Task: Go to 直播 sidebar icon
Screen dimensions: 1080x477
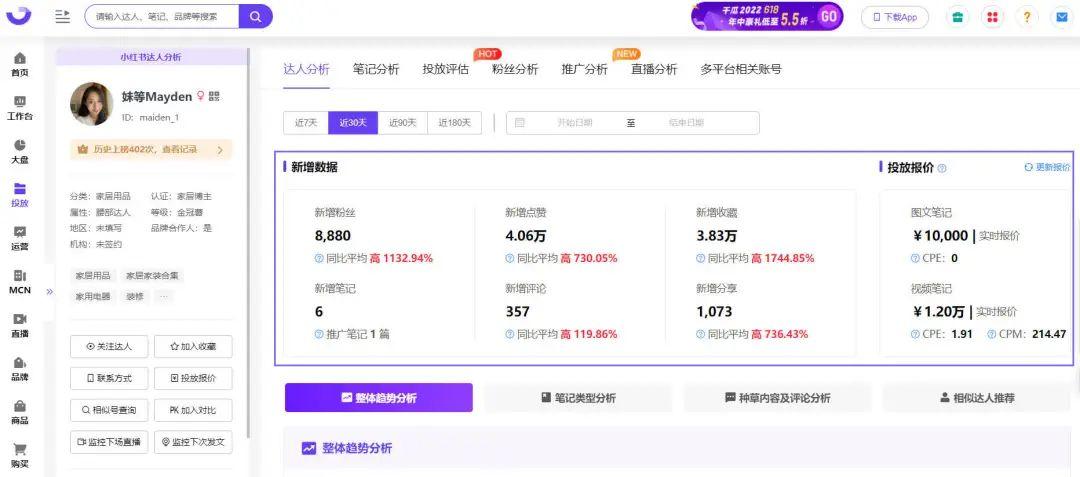Action: [x=20, y=326]
